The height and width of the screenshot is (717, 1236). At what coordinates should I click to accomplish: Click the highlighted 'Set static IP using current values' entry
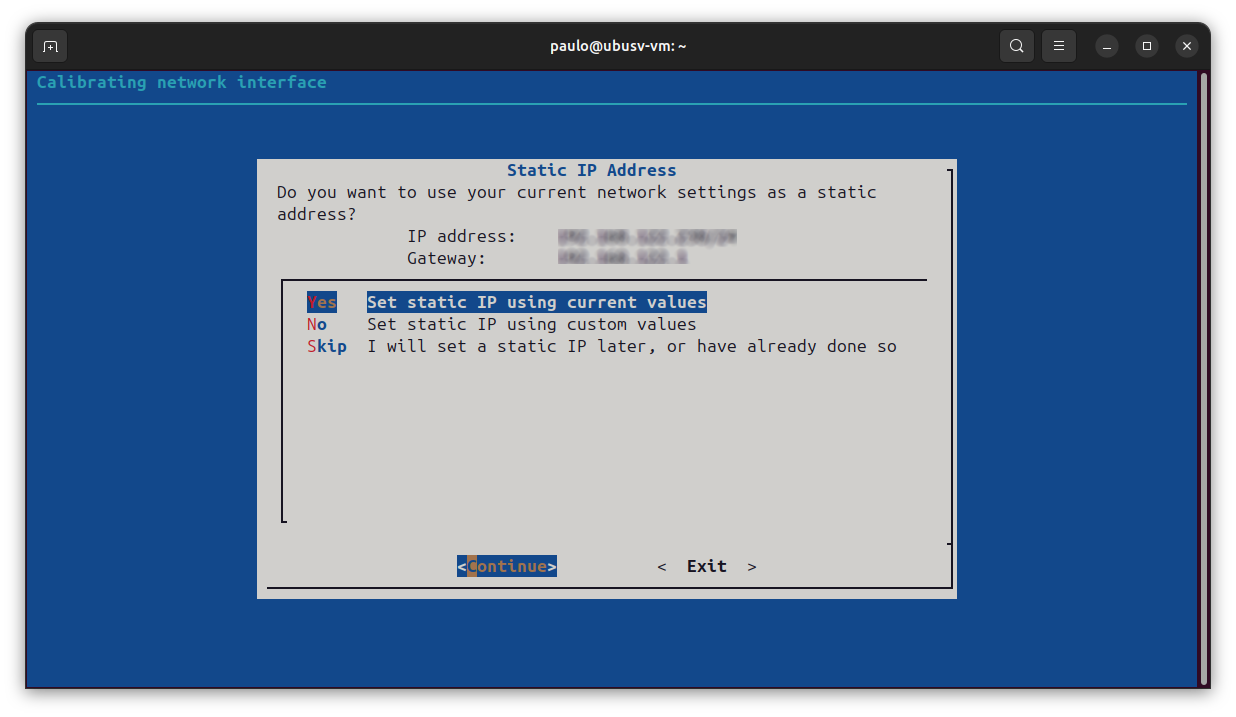536,301
